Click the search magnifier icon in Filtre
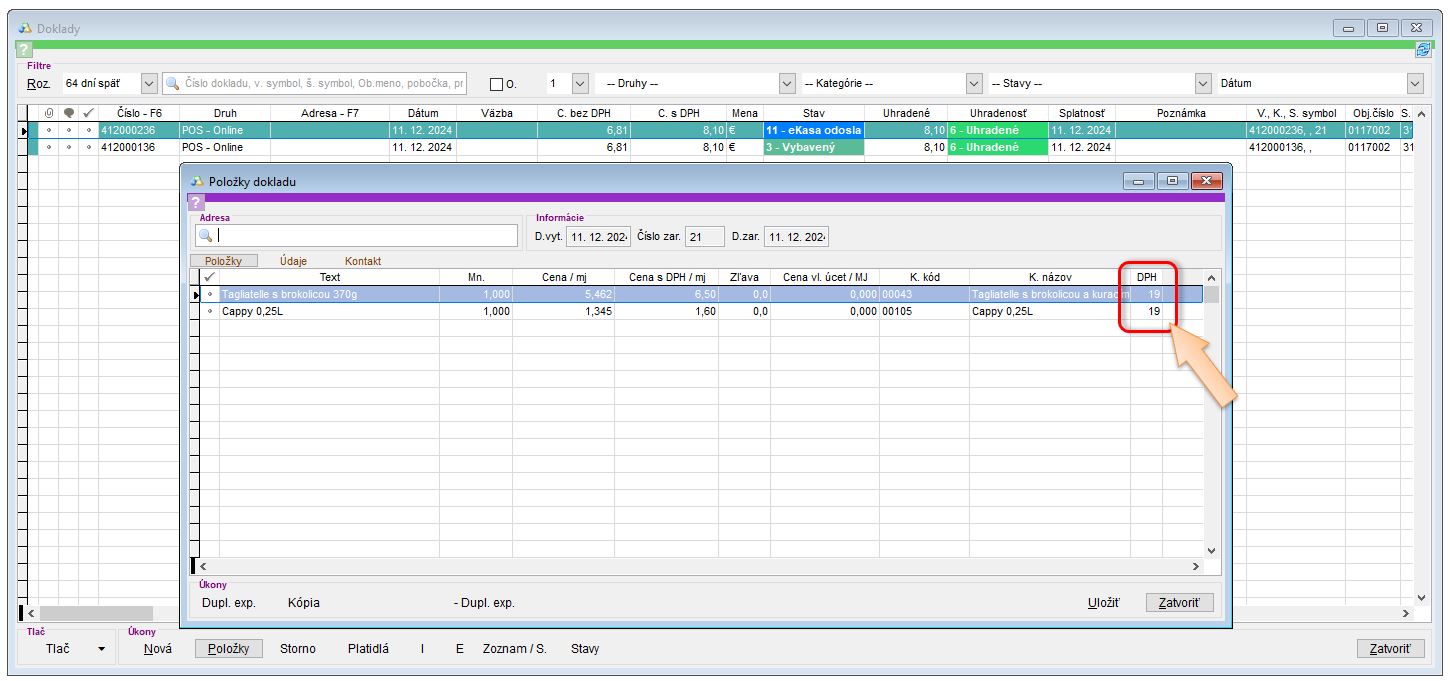Viewport: 1450px width, 681px height. [173, 84]
